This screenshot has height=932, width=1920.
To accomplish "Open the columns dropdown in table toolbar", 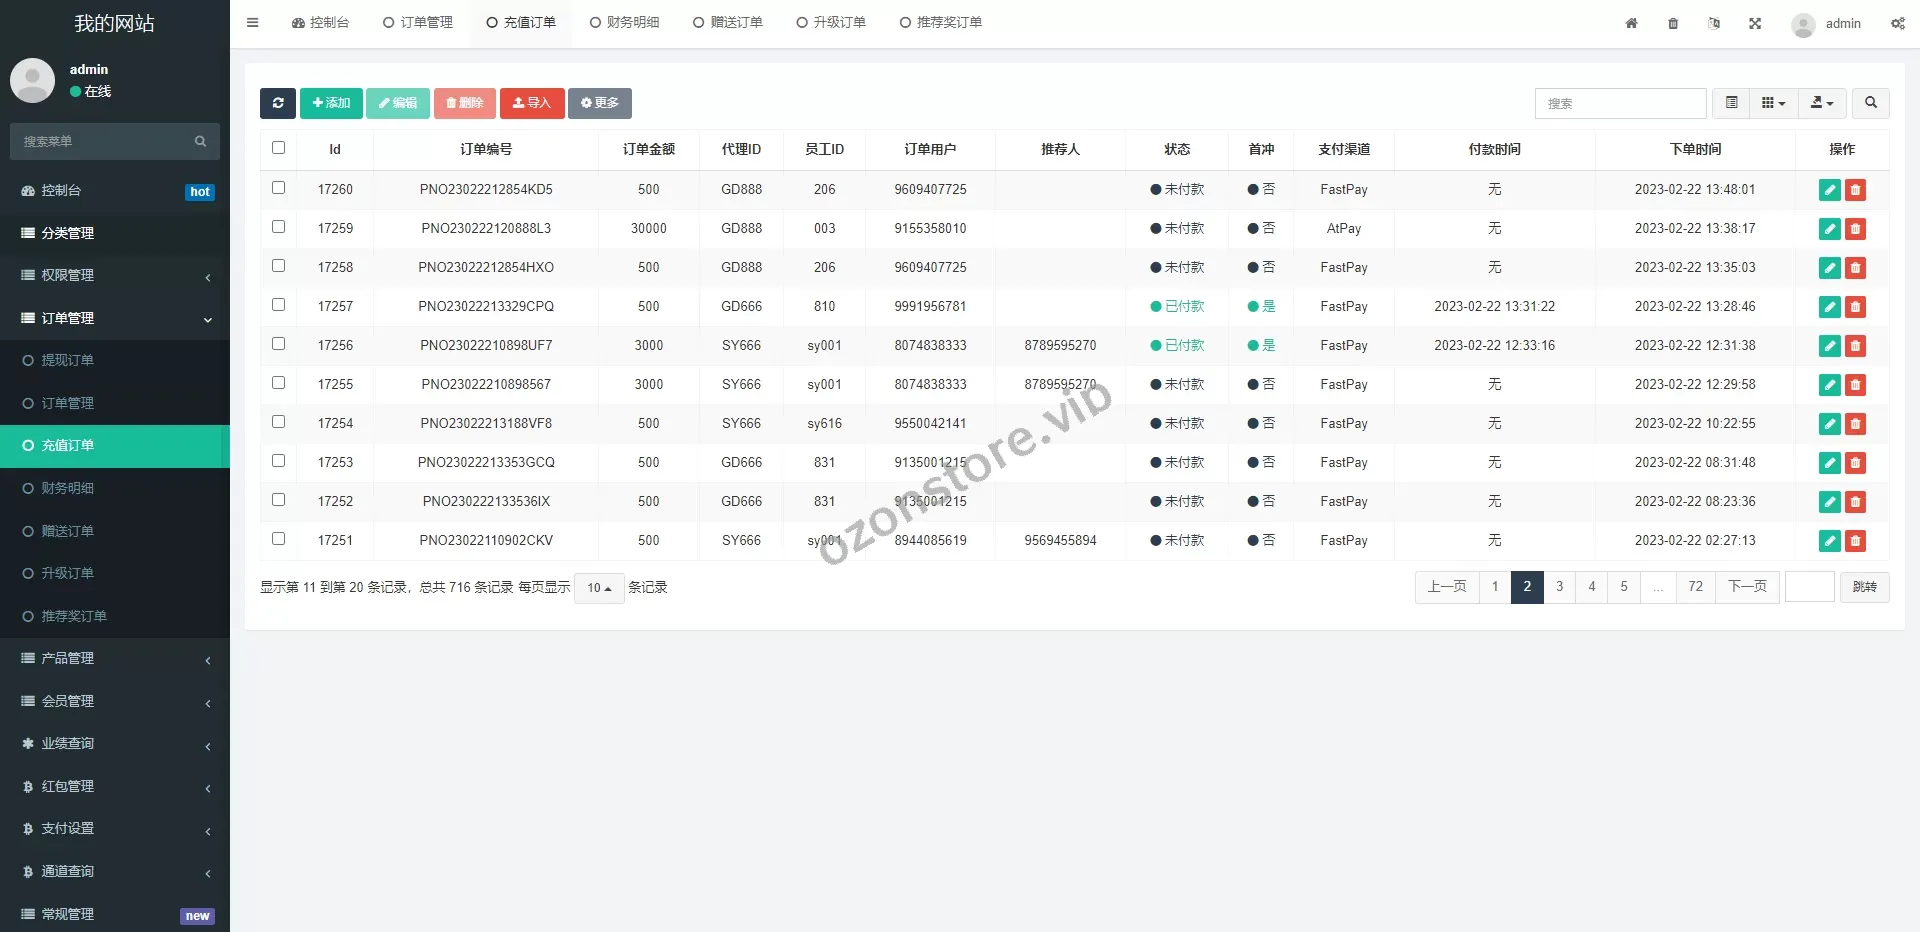I will point(1773,103).
